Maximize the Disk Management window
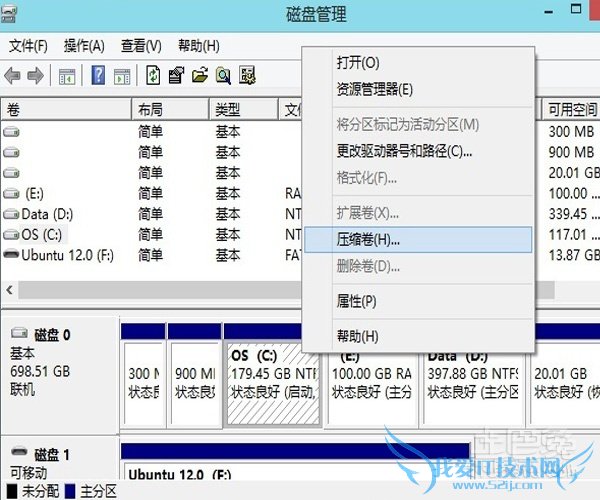The height and width of the screenshot is (500, 600). [x=576, y=8]
